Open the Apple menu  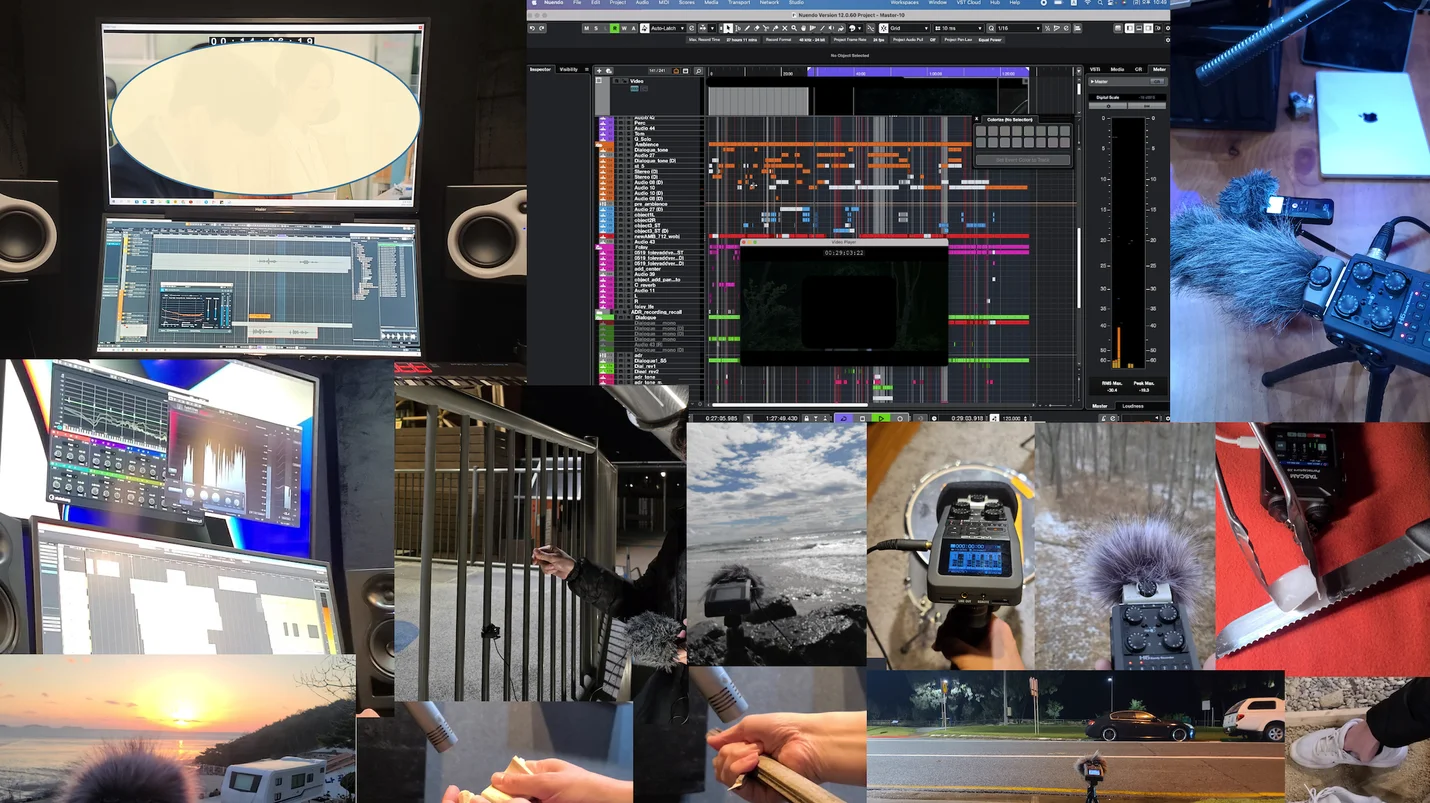tap(534, 3)
